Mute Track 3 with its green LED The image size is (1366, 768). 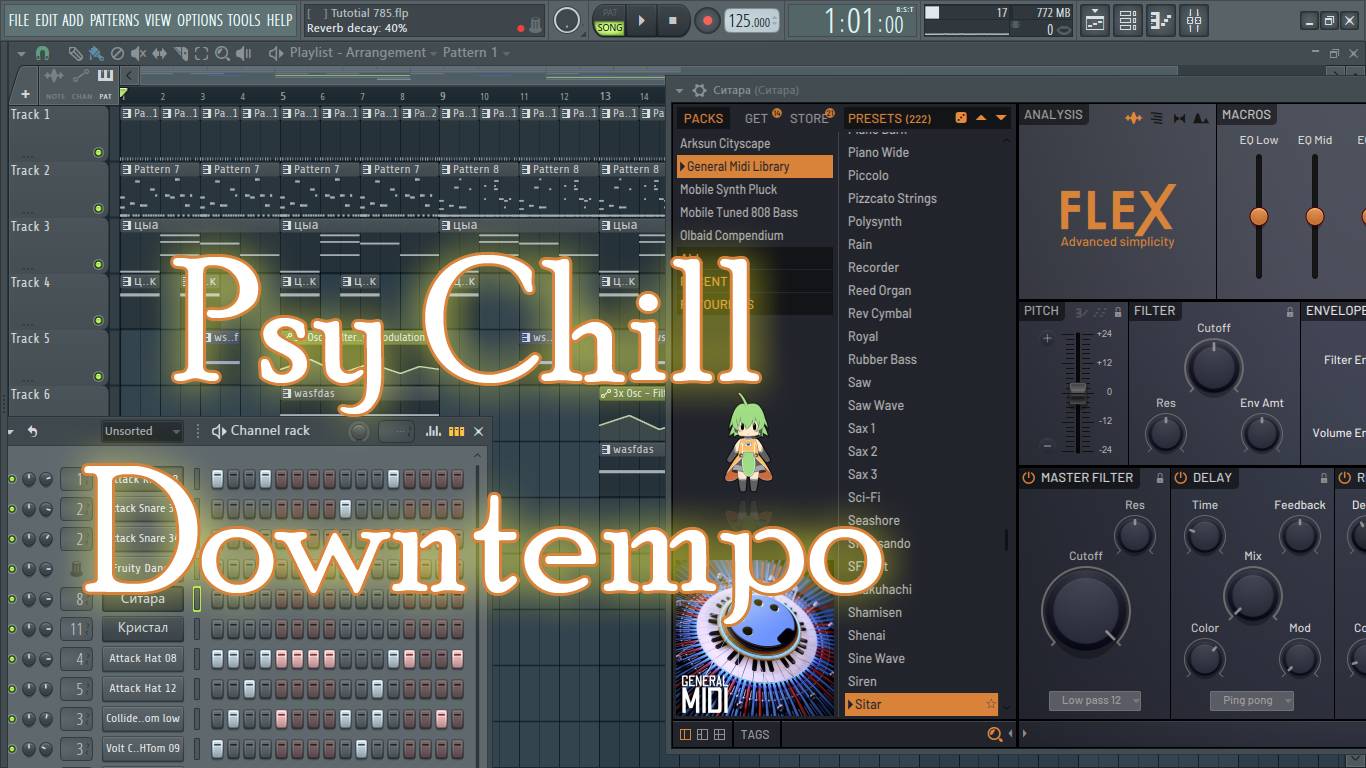click(x=98, y=265)
